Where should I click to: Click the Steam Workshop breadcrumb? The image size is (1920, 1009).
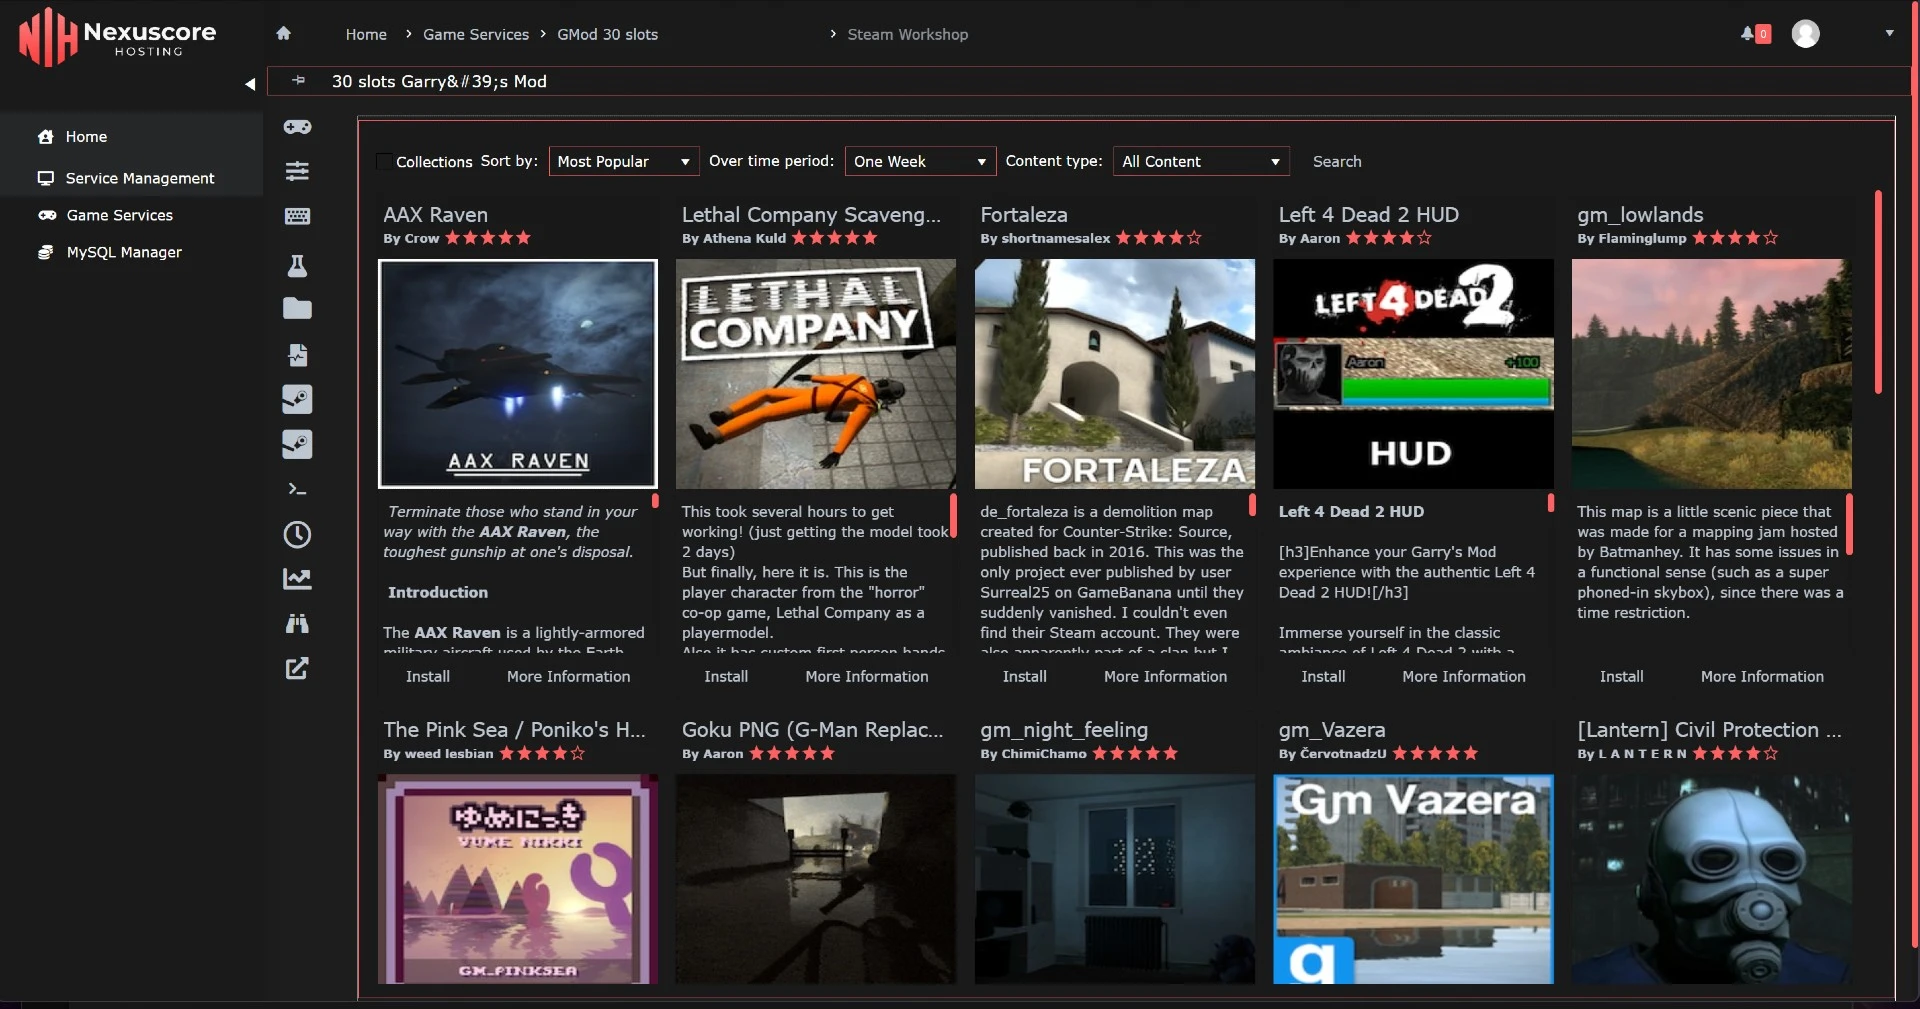click(x=908, y=34)
